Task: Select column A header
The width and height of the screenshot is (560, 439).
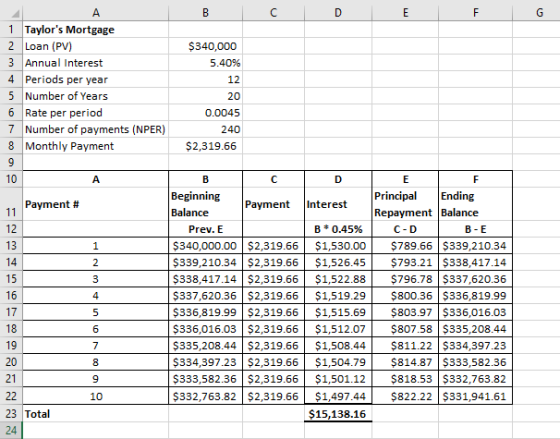Action: pyautogui.click(x=96, y=13)
